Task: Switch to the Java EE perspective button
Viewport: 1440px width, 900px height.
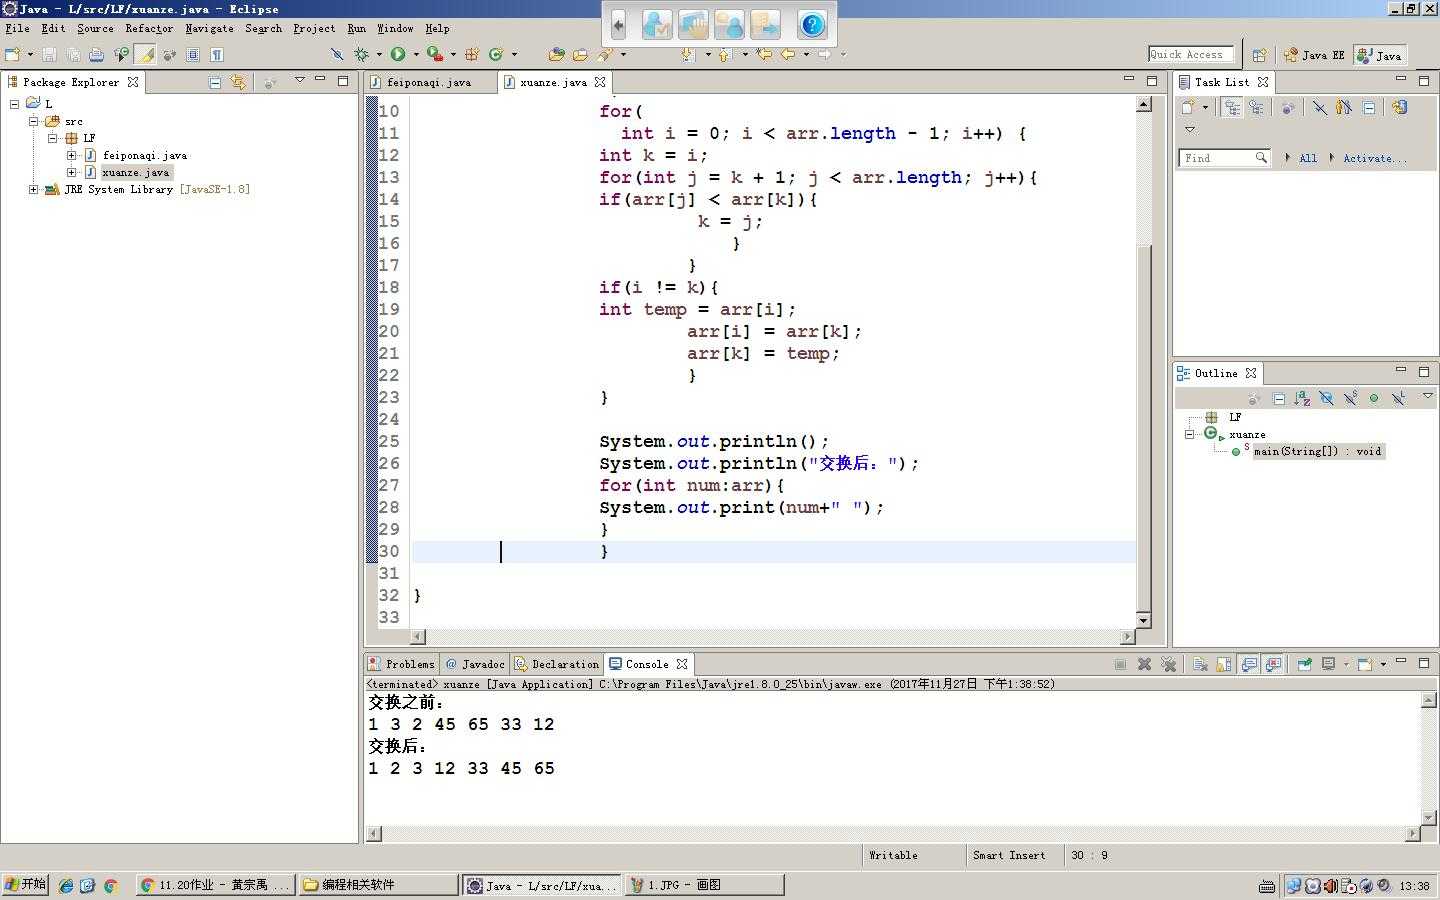Action: (x=1315, y=55)
